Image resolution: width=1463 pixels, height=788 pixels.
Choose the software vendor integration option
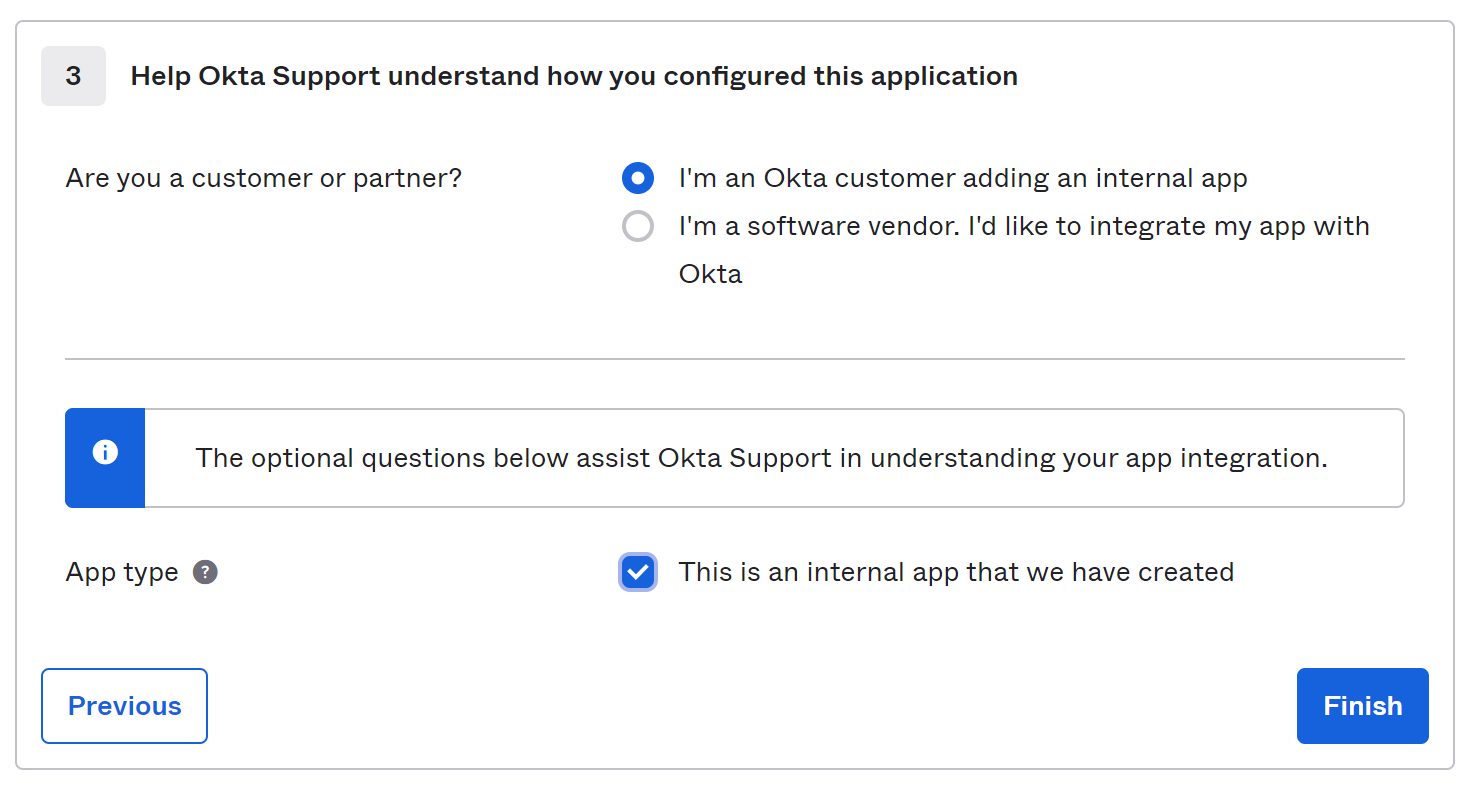pos(637,226)
